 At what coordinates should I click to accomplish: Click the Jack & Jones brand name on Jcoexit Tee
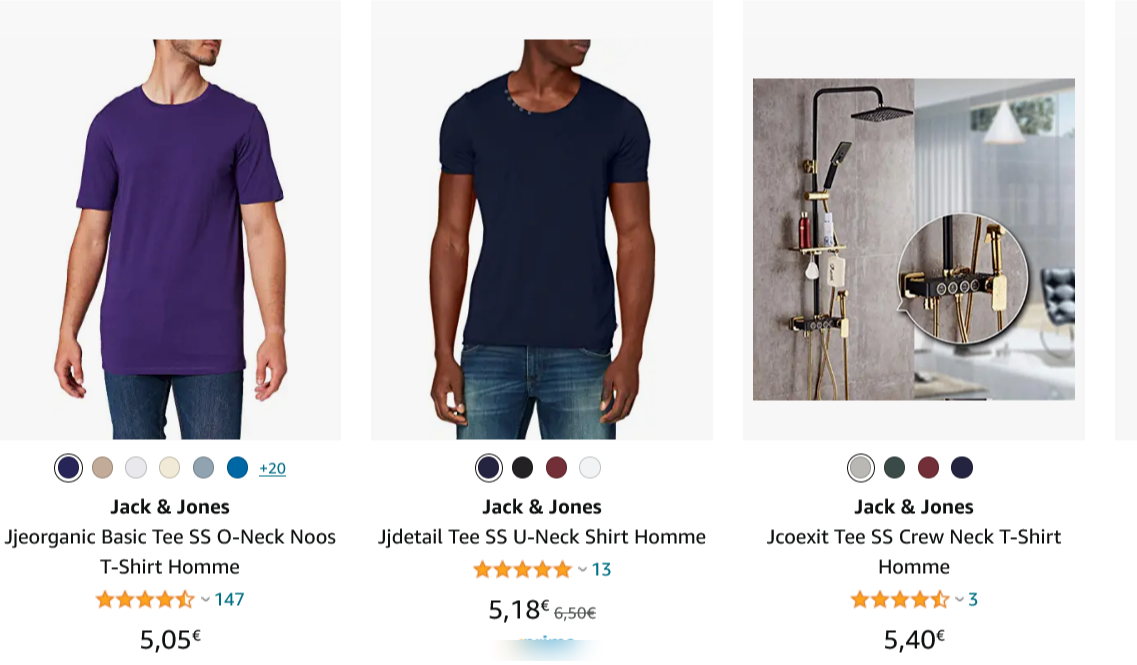click(x=915, y=506)
